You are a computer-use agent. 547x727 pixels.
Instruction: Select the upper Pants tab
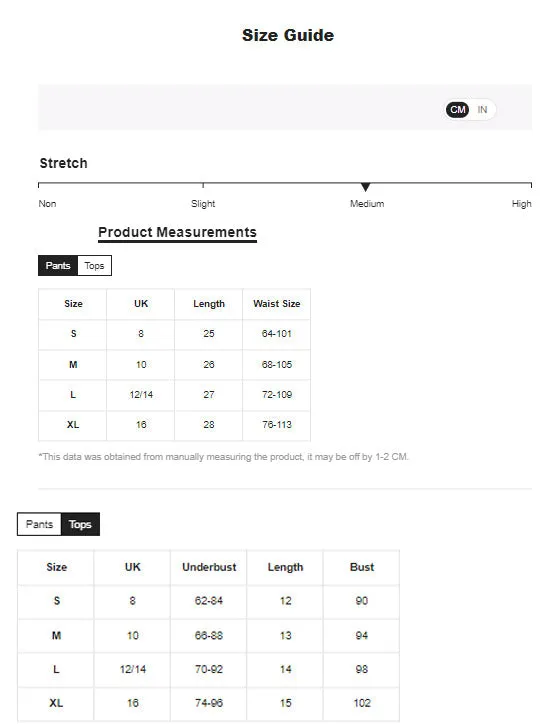tap(58, 266)
